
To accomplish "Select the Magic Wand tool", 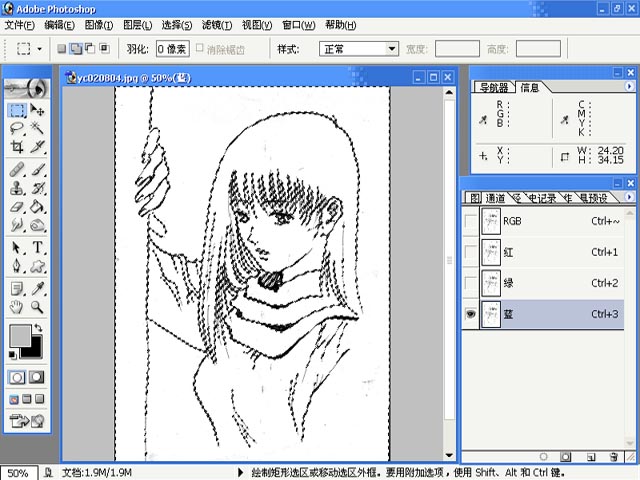I will (37, 129).
